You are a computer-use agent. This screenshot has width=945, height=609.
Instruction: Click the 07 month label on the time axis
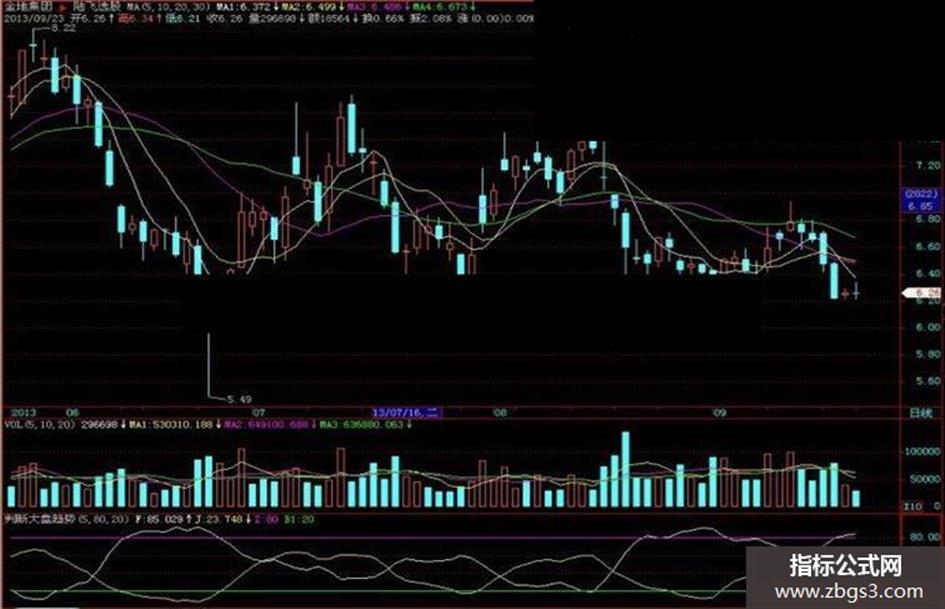(x=259, y=413)
